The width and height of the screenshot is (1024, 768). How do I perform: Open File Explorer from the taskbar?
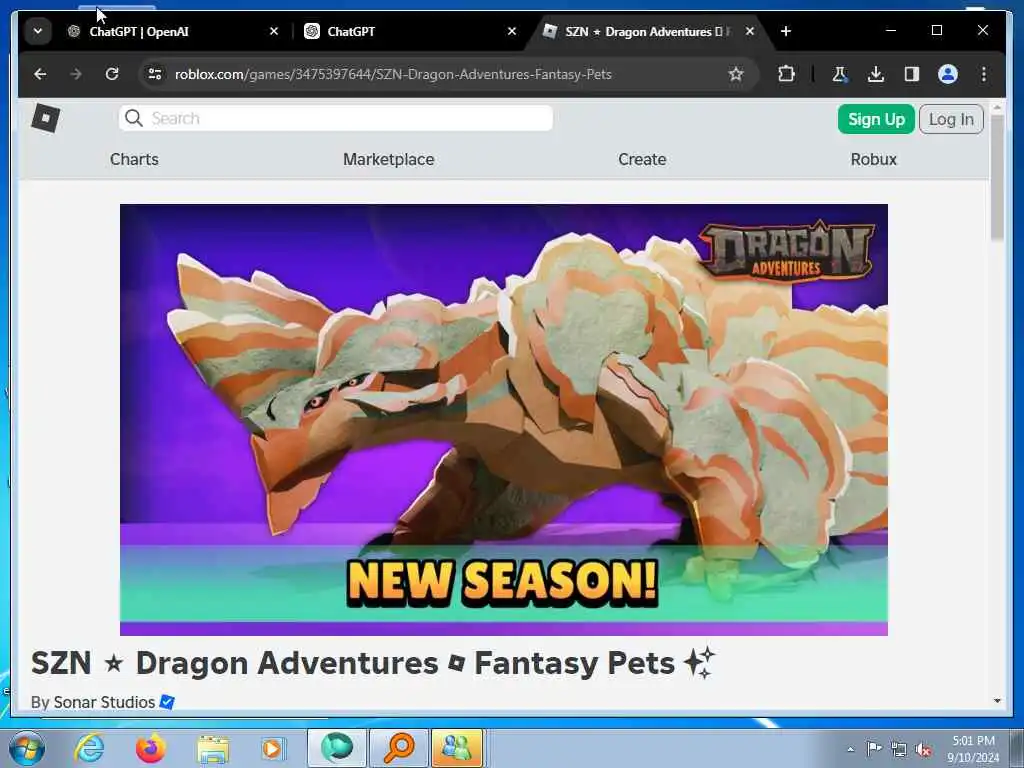pos(213,749)
